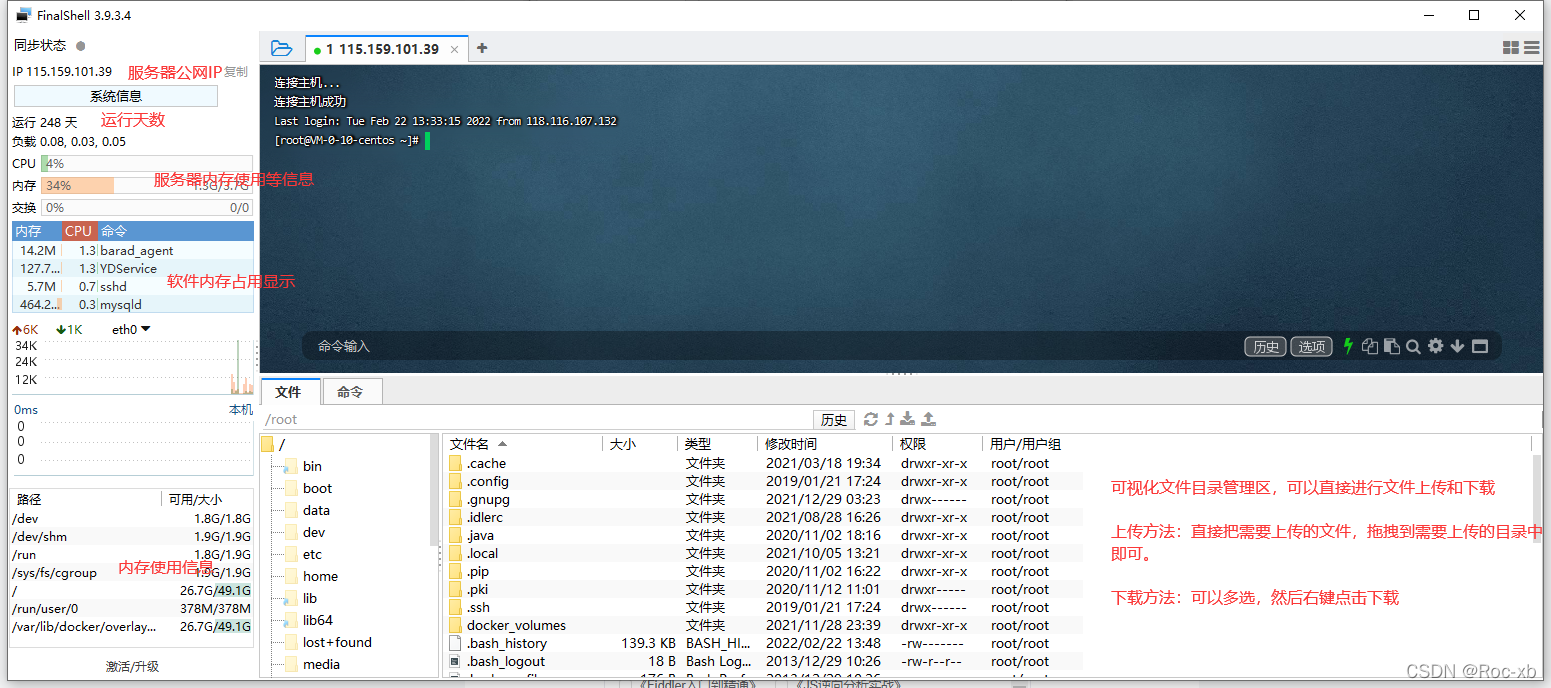Sort by 文件名 column header

click(523, 444)
